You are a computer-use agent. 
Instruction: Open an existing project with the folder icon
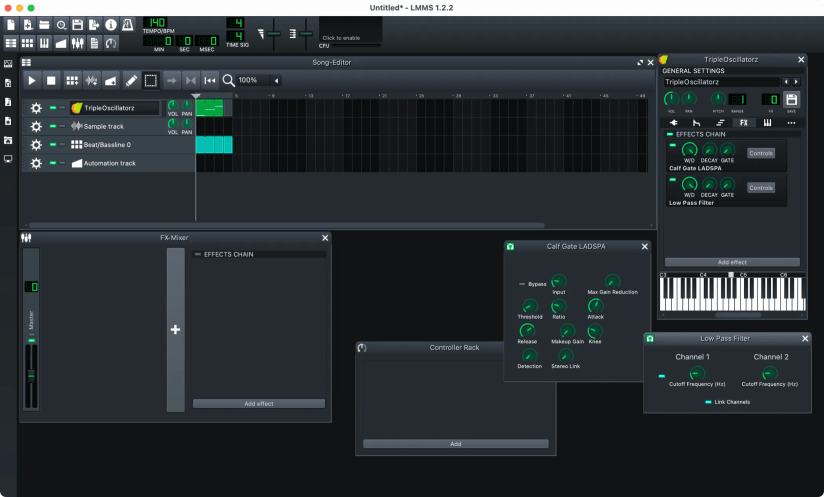(44, 25)
